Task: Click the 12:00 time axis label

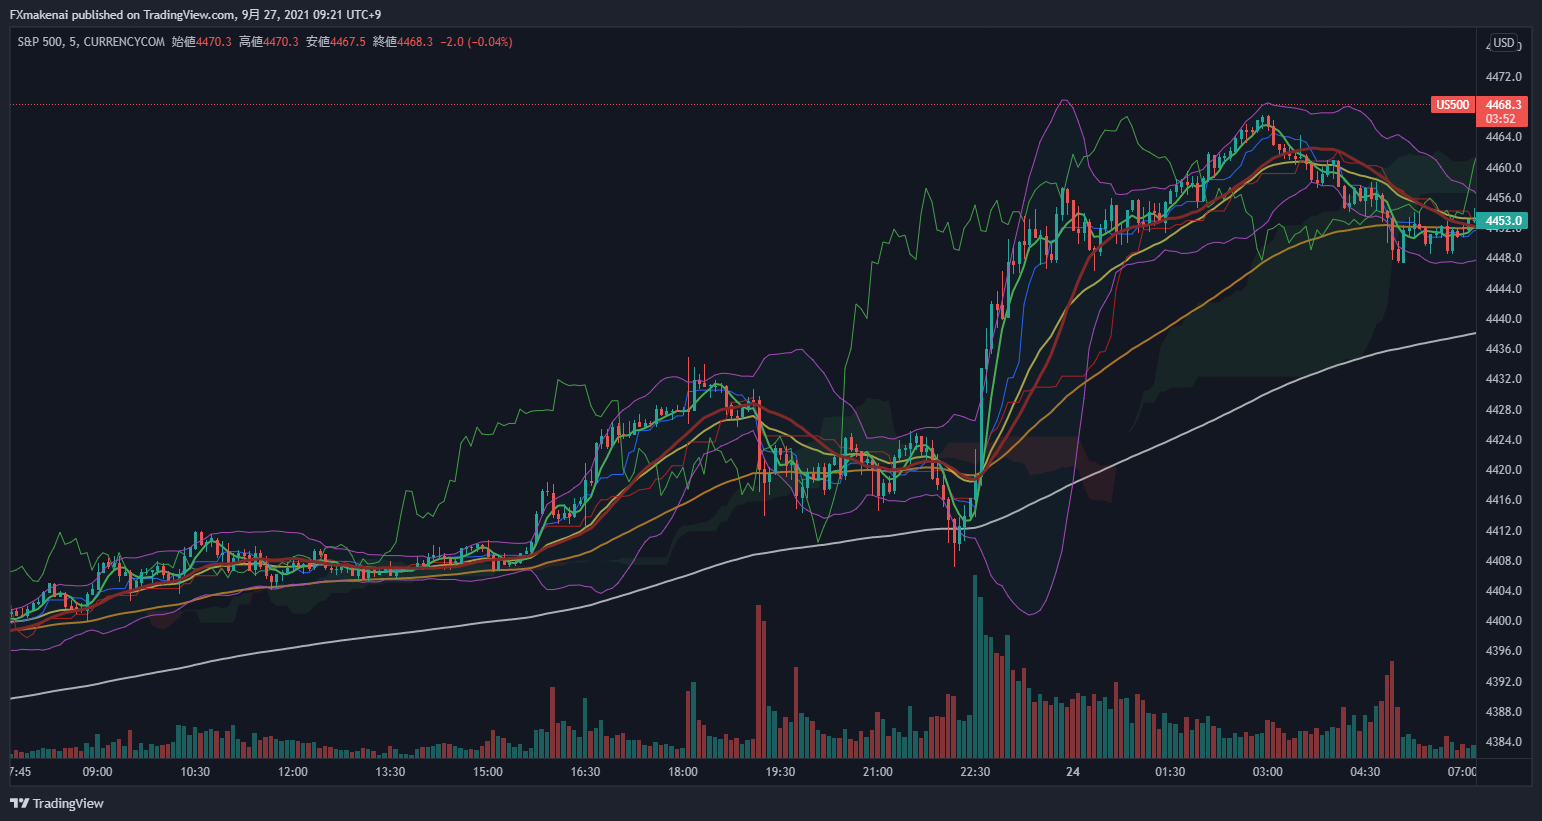Action: click(292, 772)
